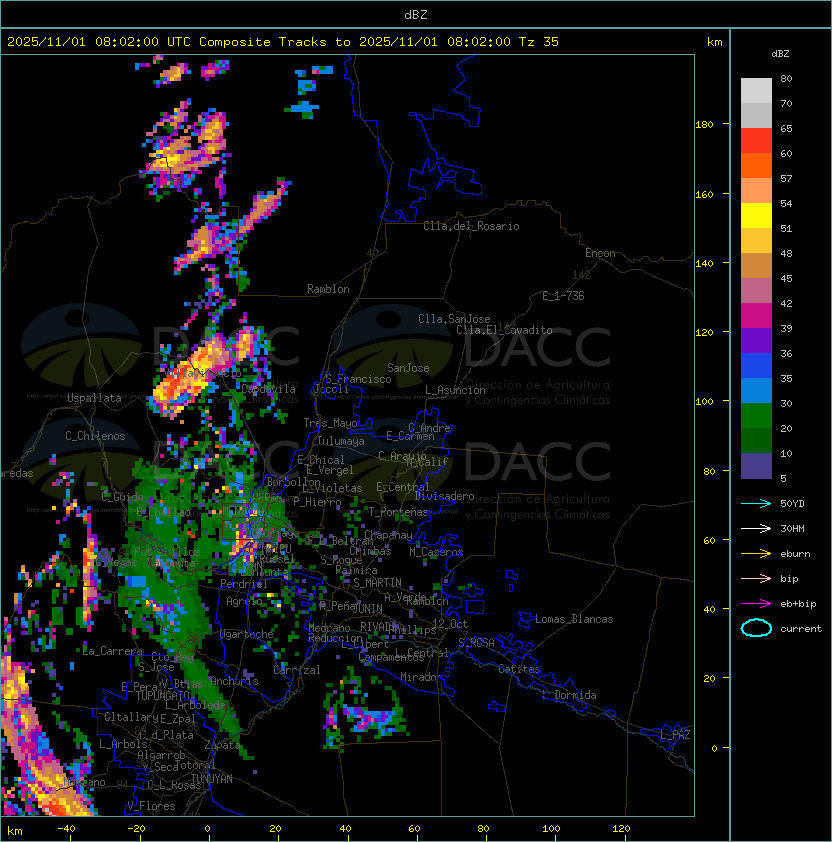Viewport: 832px width, 842px height.
Task: Click the 'Clla.El_Cavadito' map label
Action: pyautogui.click(x=504, y=330)
